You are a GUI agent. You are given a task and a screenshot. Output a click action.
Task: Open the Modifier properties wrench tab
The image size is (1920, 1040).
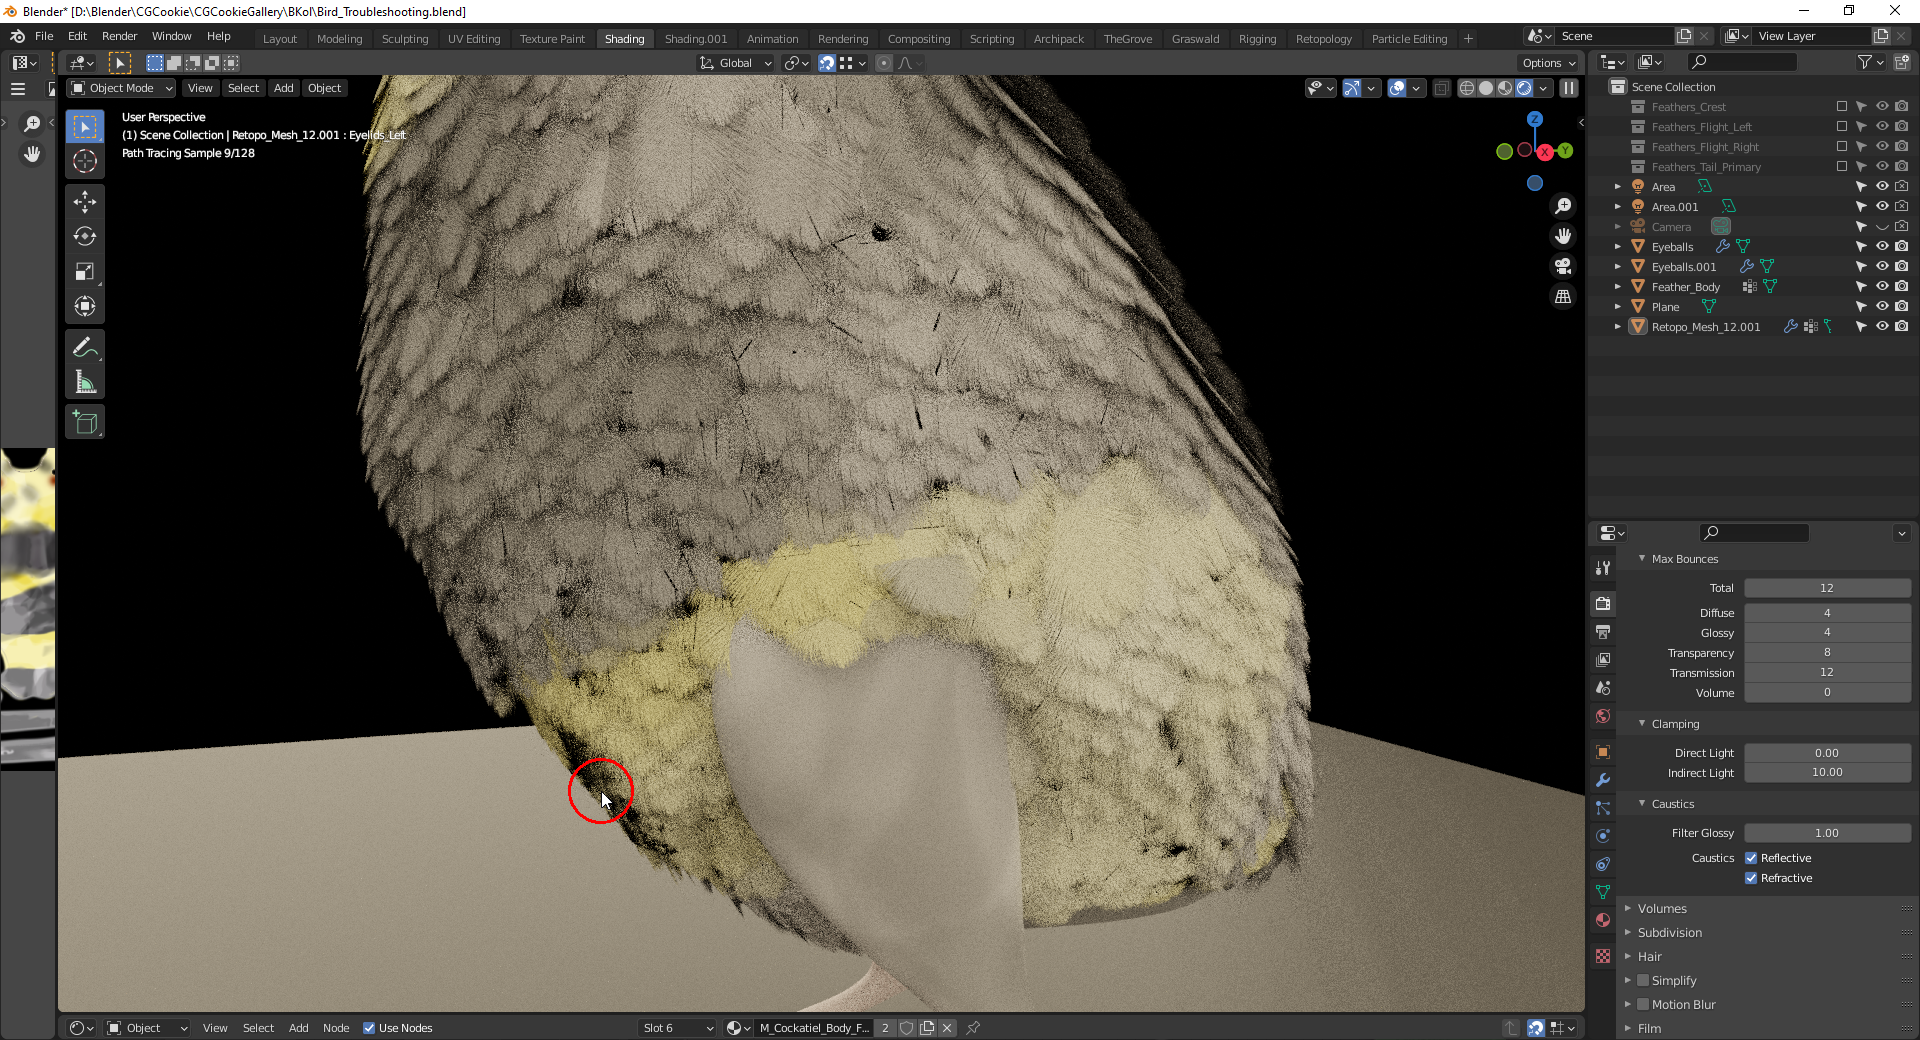[x=1603, y=780]
